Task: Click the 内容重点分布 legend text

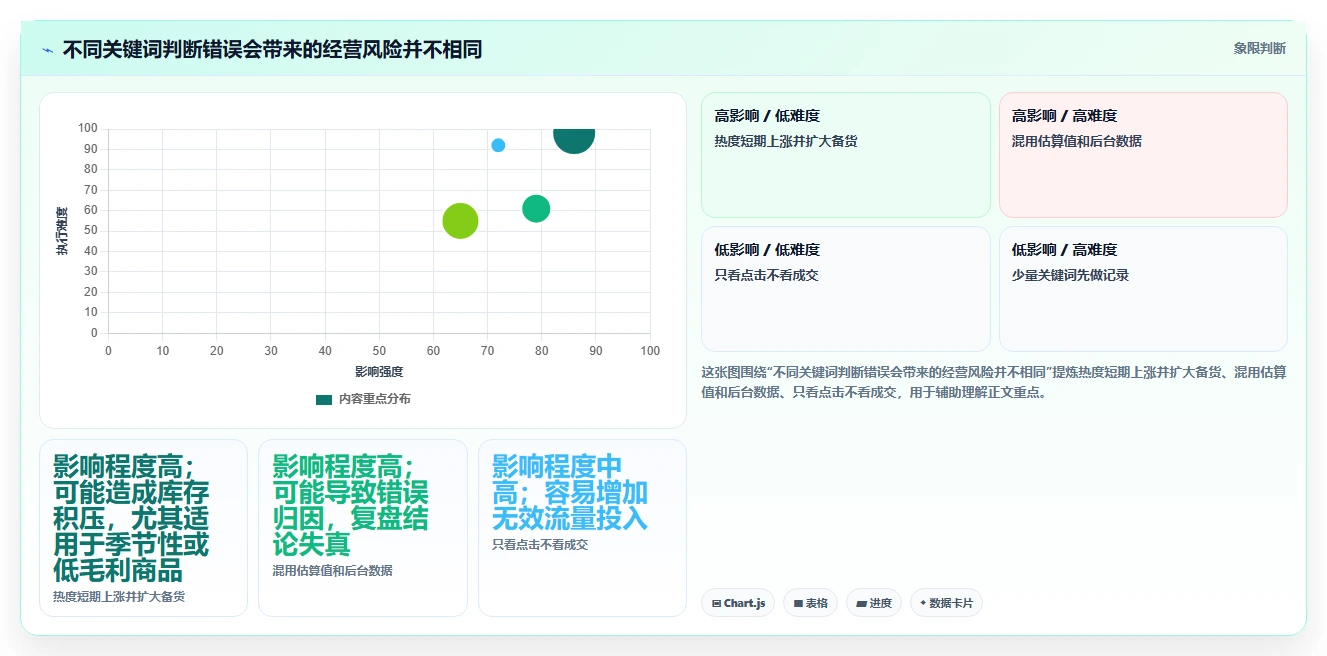Action: click(374, 399)
